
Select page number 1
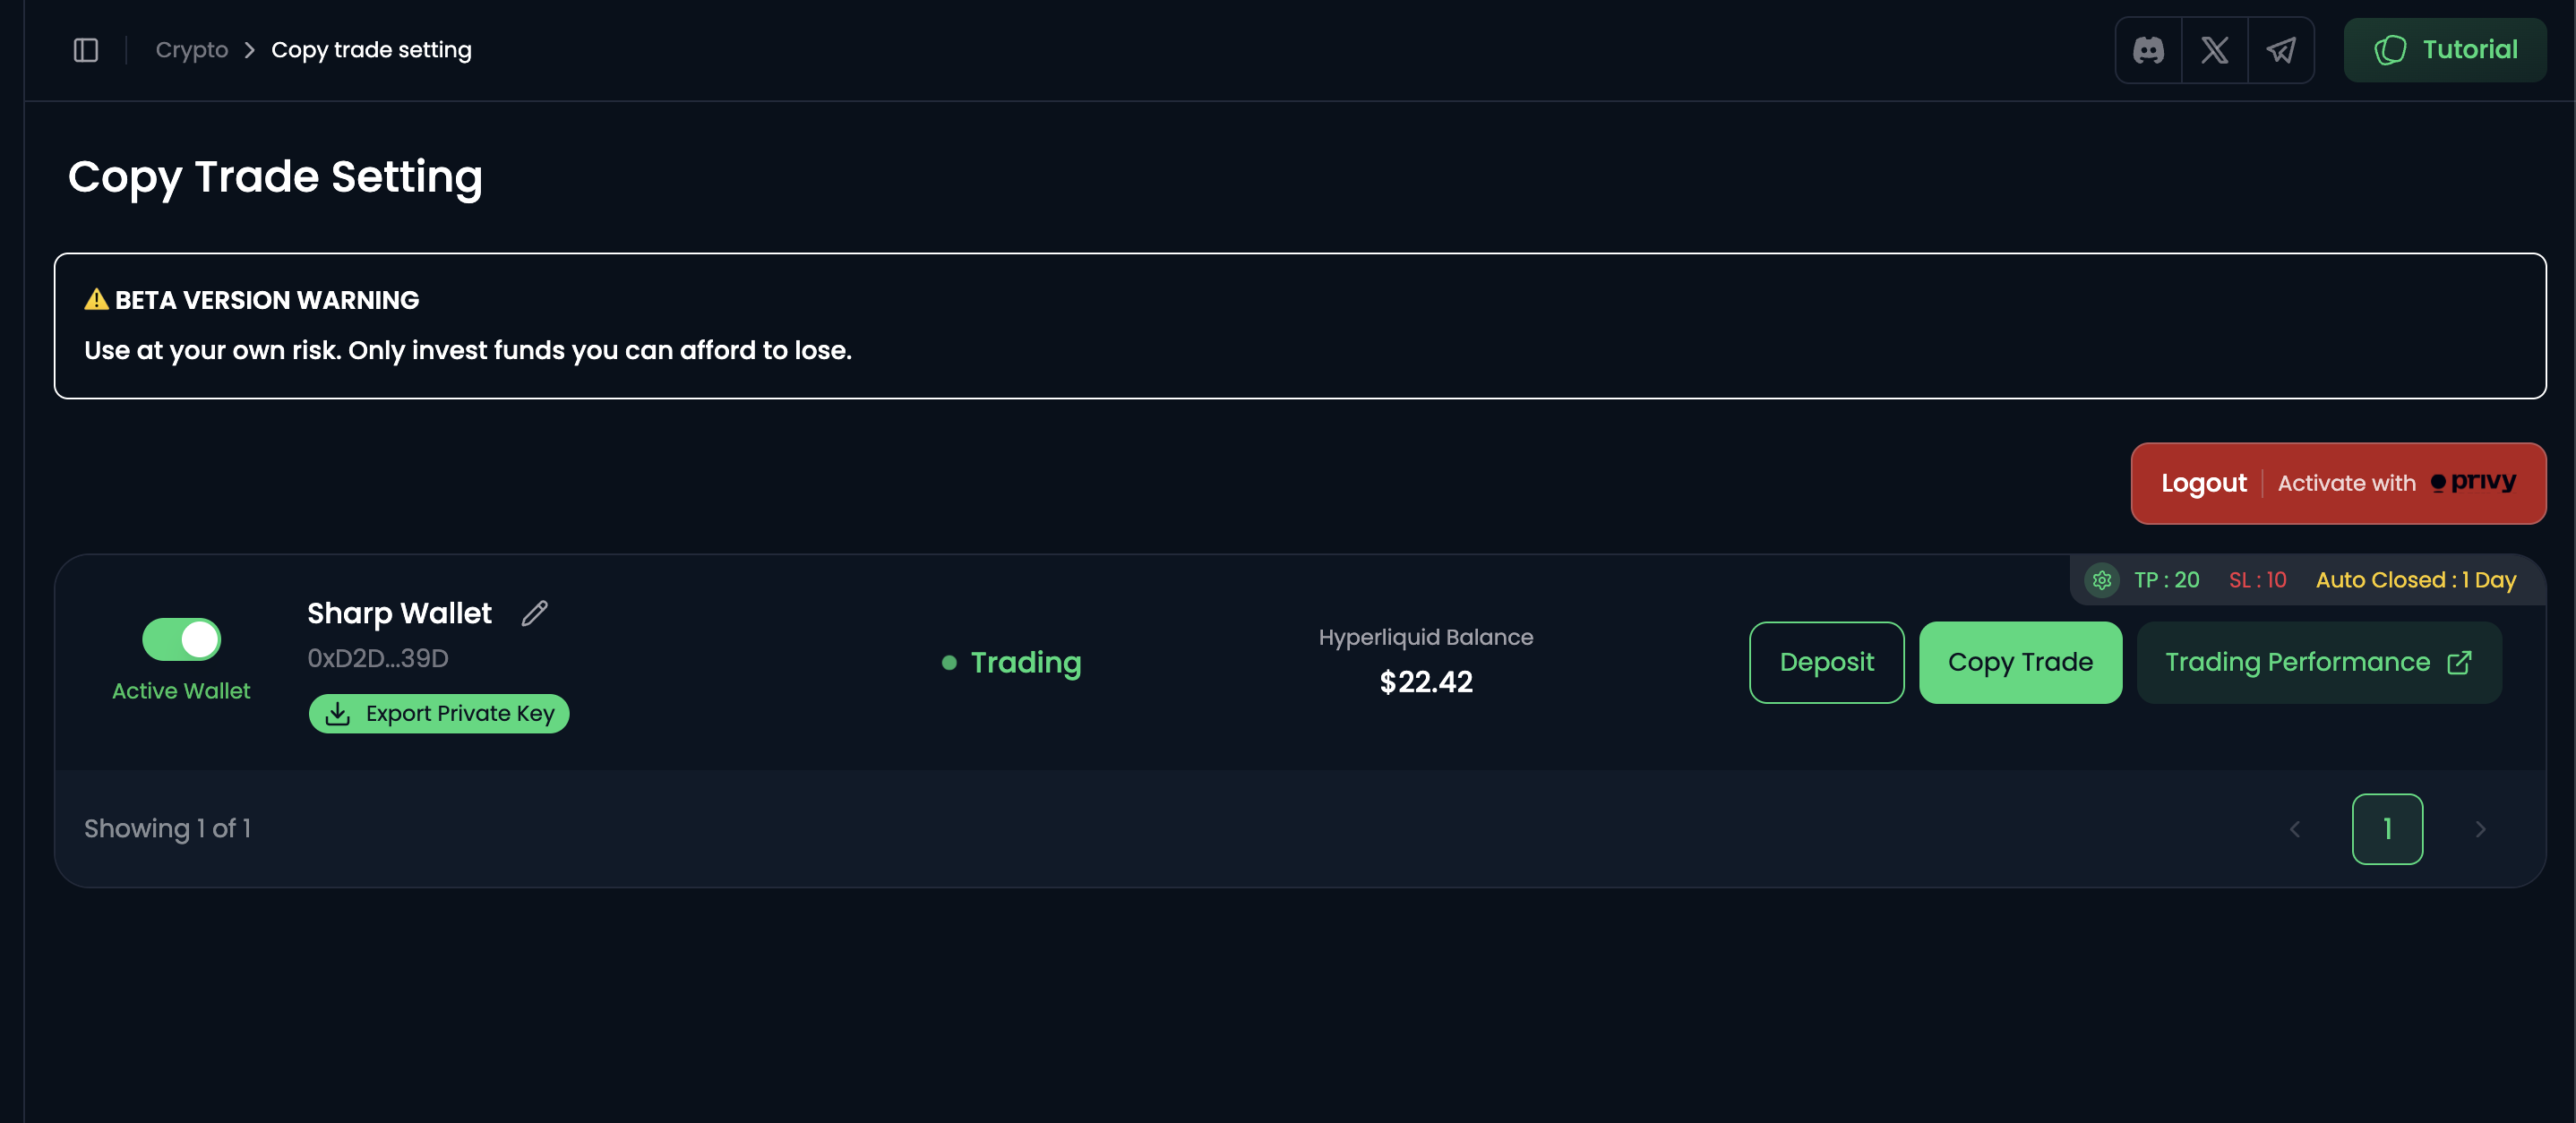tap(2387, 829)
